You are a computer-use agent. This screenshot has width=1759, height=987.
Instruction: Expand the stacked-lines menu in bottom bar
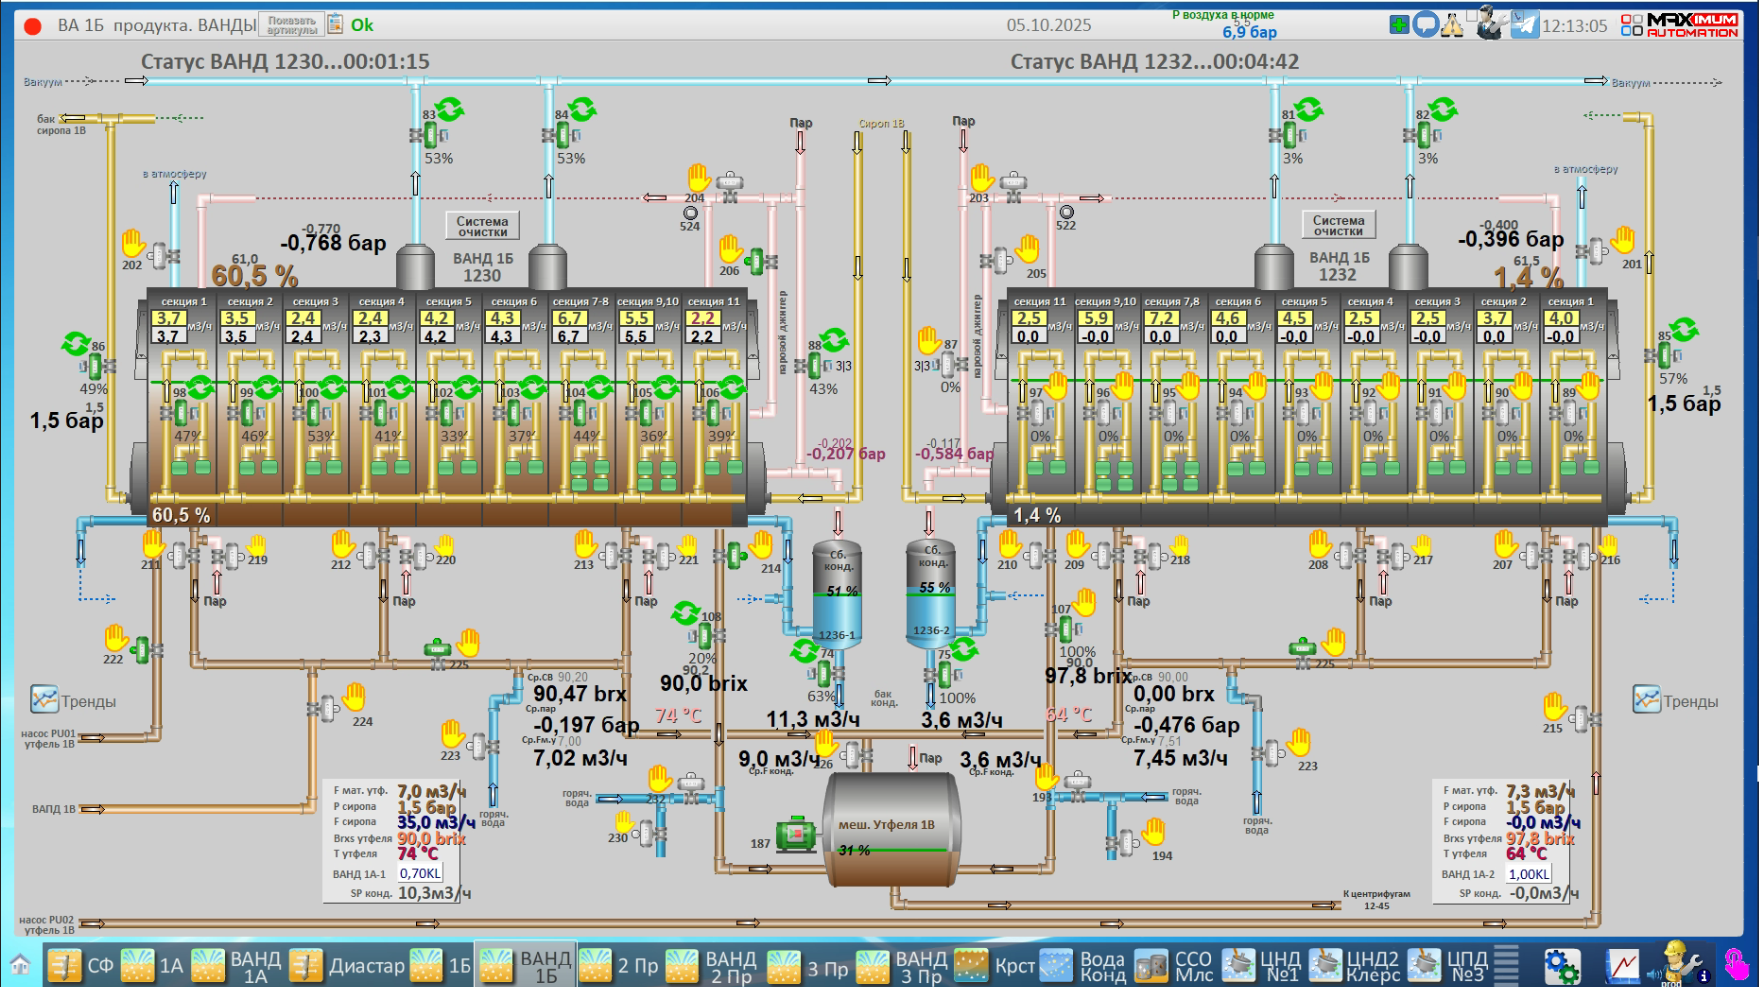pos(1507,966)
